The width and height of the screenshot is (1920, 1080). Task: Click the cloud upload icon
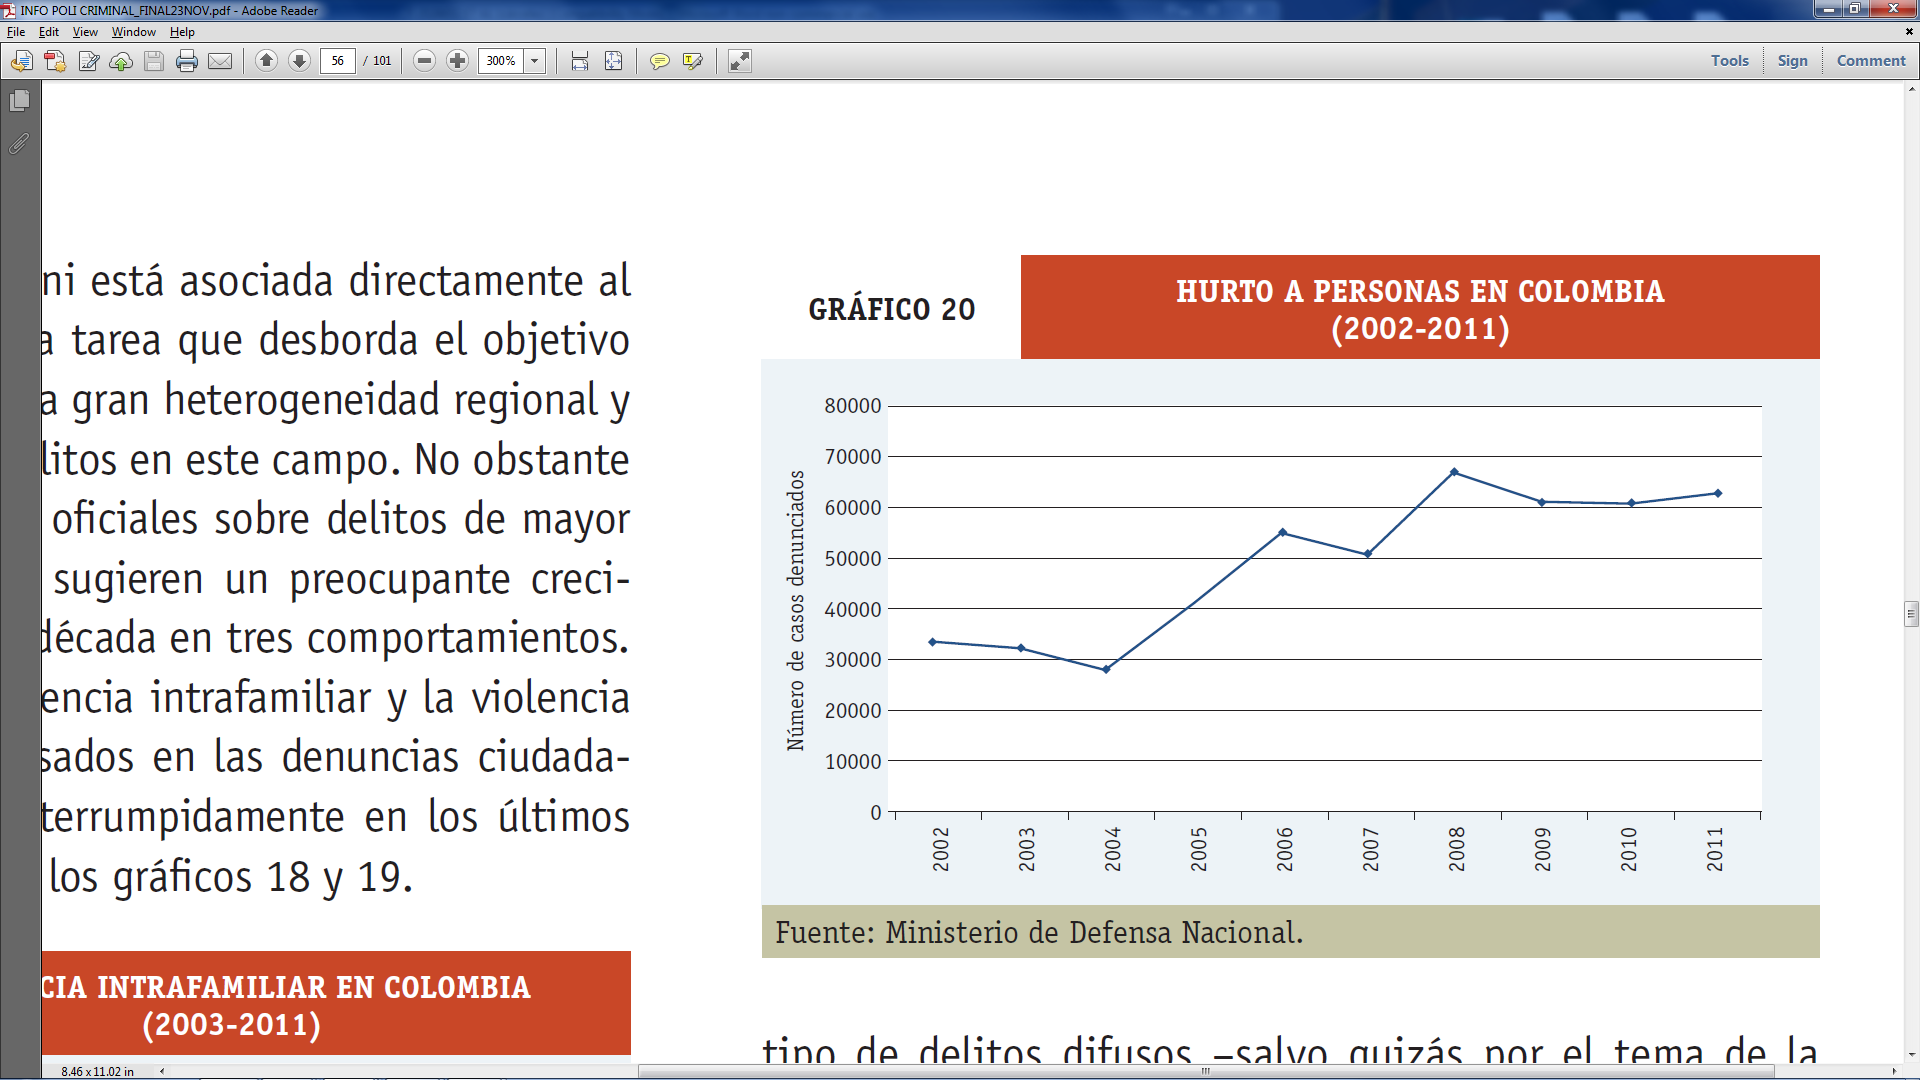pyautogui.click(x=121, y=61)
